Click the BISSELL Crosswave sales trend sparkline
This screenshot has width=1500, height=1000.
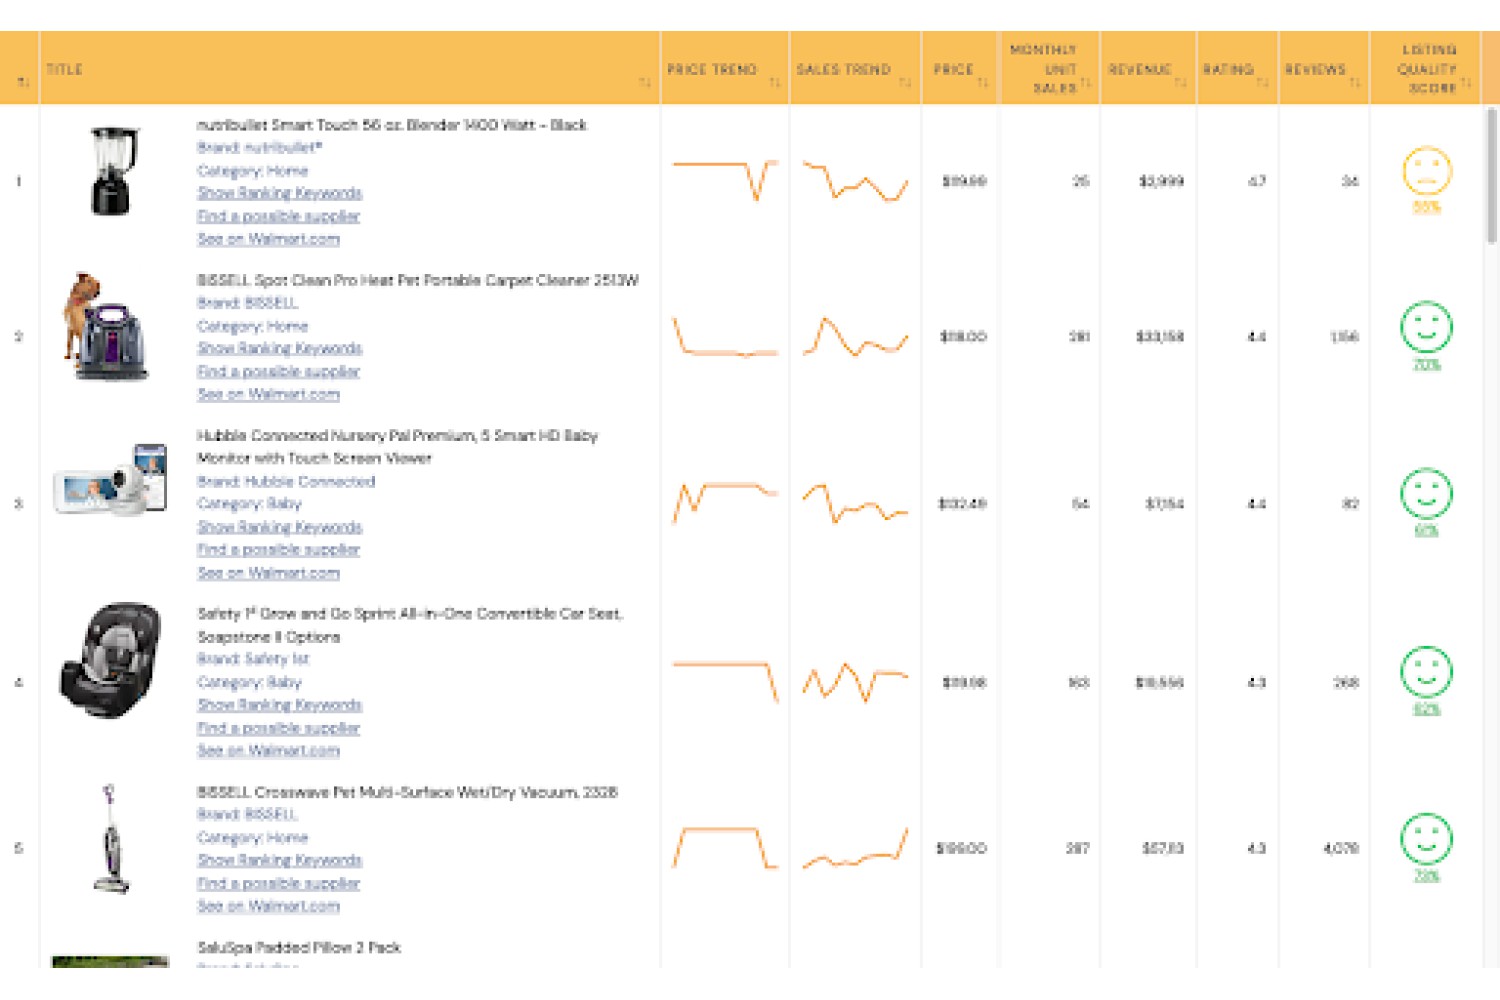pos(855,848)
